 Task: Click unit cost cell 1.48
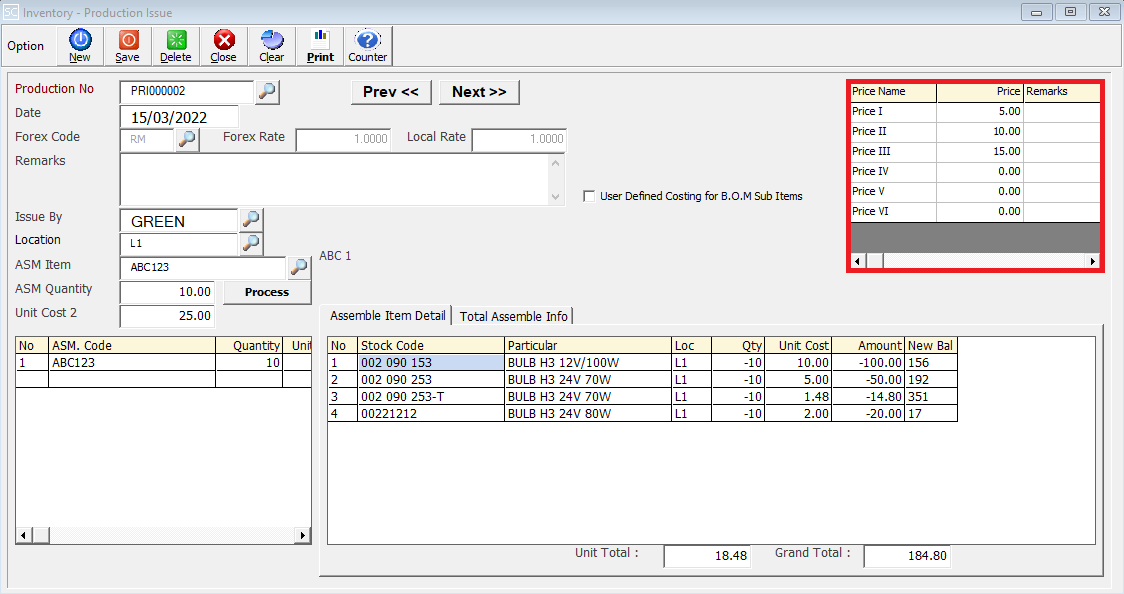[x=799, y=397]
